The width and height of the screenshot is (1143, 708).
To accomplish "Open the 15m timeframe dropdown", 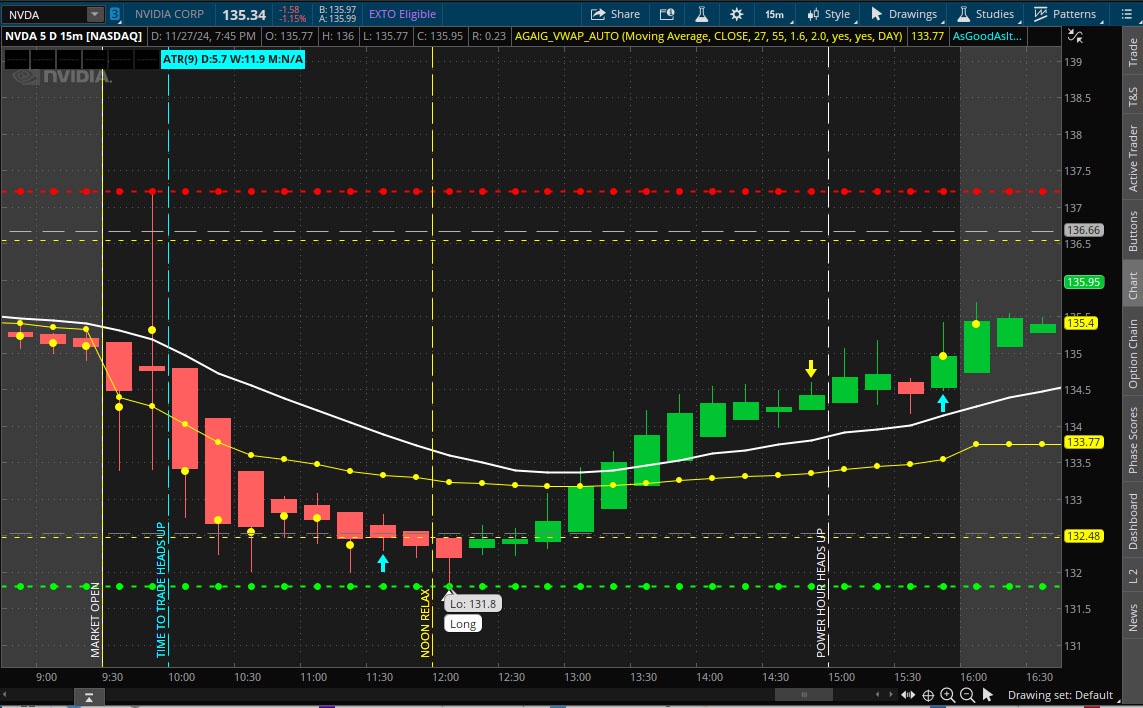I will 777,14.
